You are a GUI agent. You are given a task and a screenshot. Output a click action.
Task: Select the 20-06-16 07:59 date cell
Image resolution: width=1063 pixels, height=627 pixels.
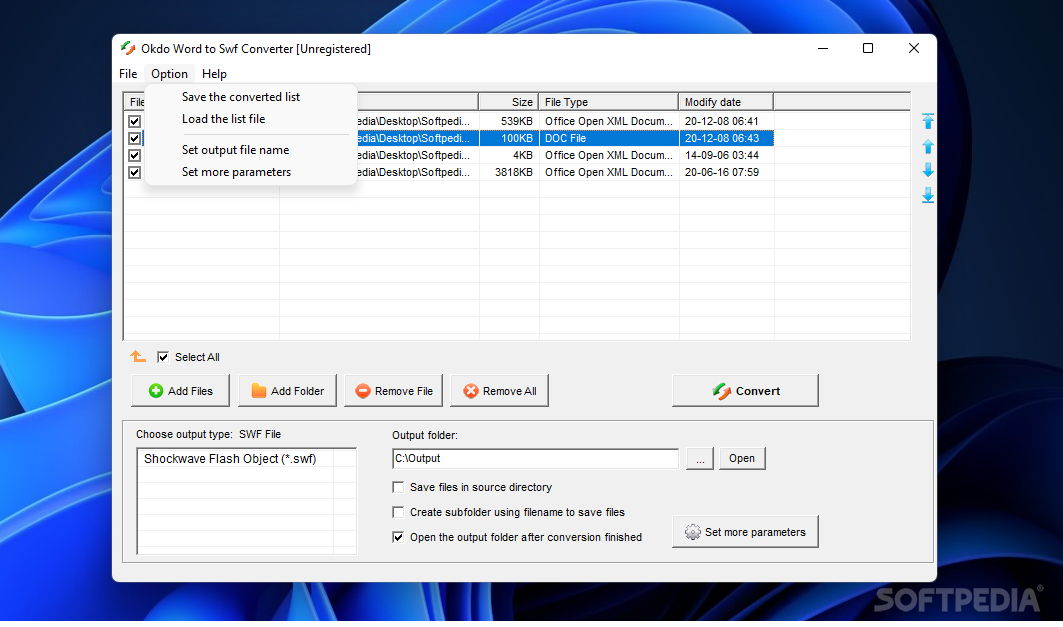727,172
